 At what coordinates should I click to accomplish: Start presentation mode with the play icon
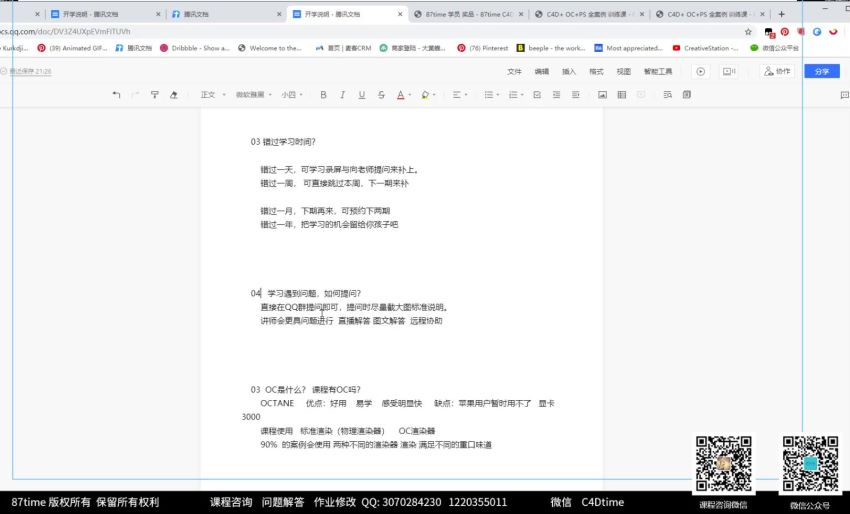coord(700,72)
